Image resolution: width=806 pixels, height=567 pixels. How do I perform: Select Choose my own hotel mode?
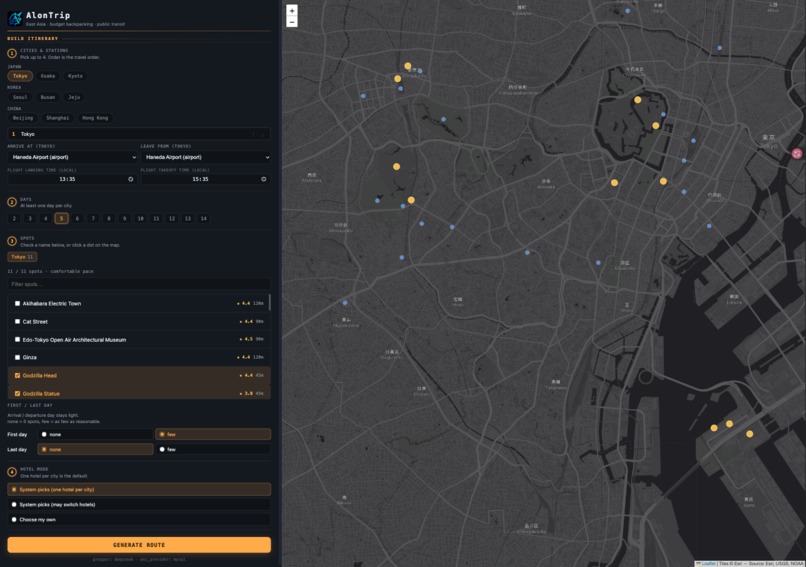[x=139, y=519]
